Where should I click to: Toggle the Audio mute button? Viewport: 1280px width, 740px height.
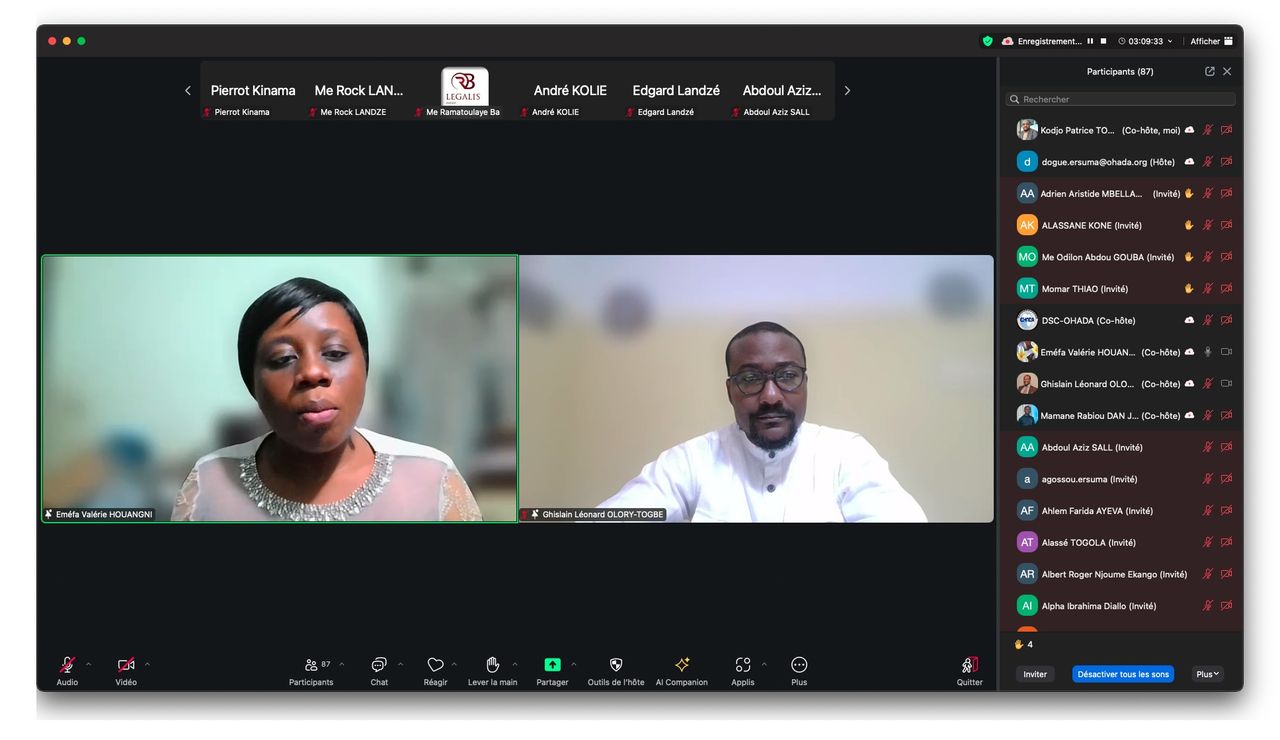(x=67, y=670)
